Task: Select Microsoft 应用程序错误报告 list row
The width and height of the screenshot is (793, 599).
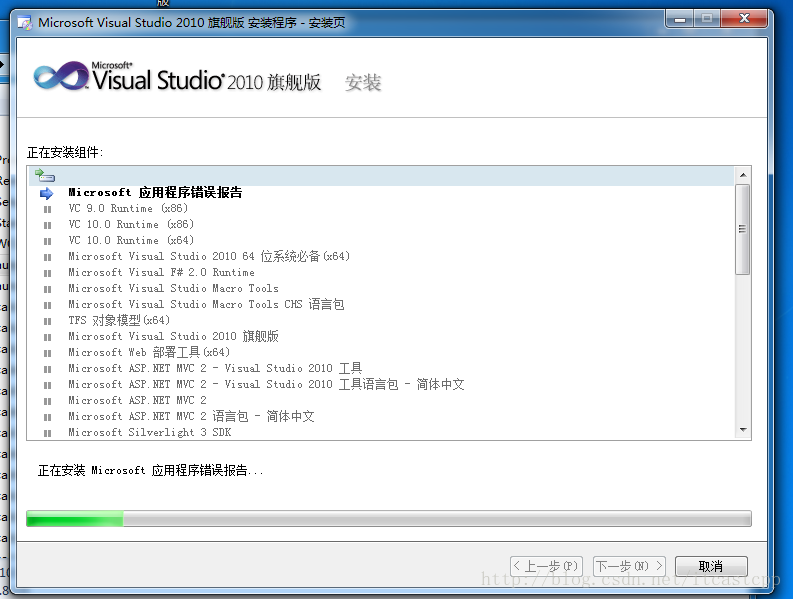Action: point(155,193)
